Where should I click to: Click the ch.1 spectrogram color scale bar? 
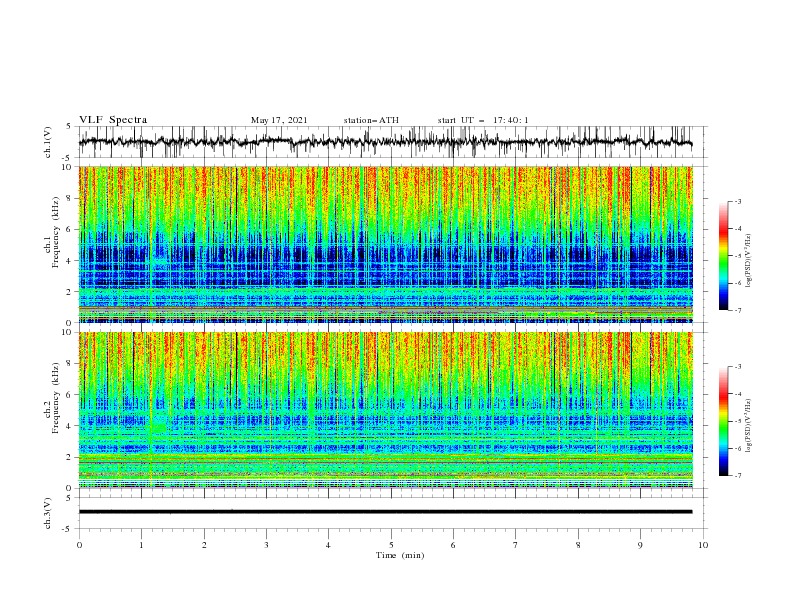click(724, 256)
